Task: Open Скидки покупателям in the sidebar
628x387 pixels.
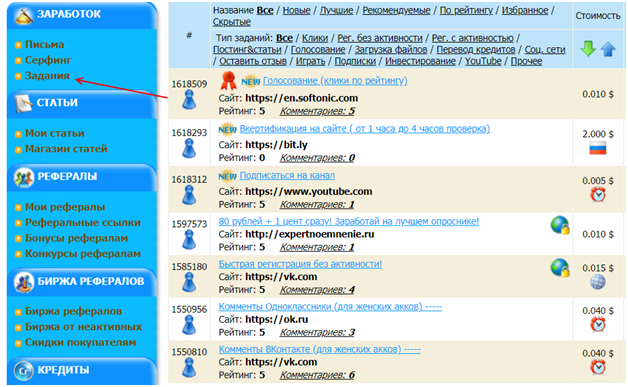Action: [x=81, y=343]
